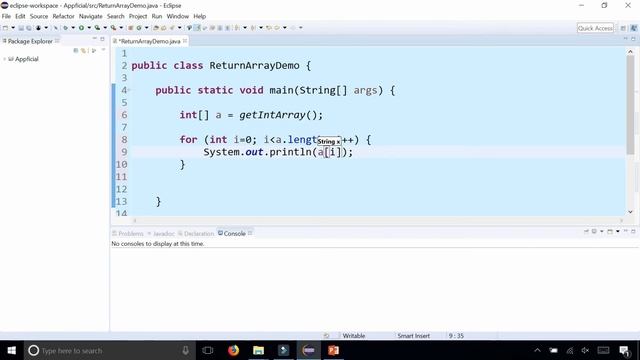The height and width of the screenshot is (360, 640).
Task: Switch to the Javadoc tab
Action: pos(161,233)
